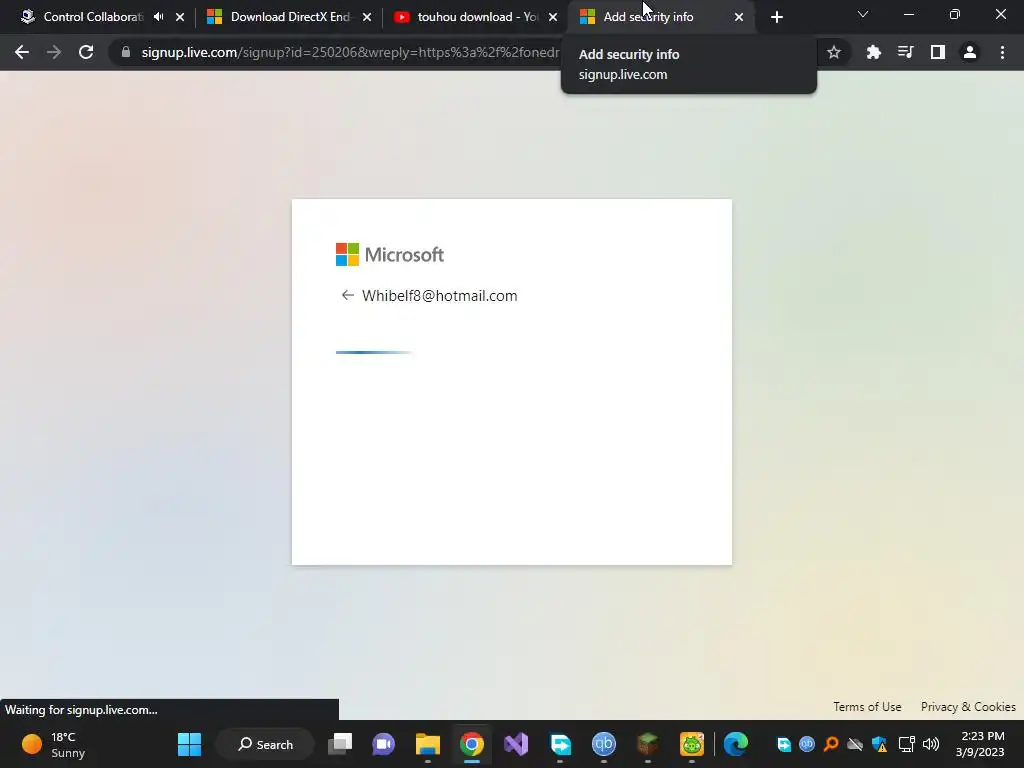Navigate back with browser back arrow
This screenshot has width=1024, height=768.
tap(22, 52)
